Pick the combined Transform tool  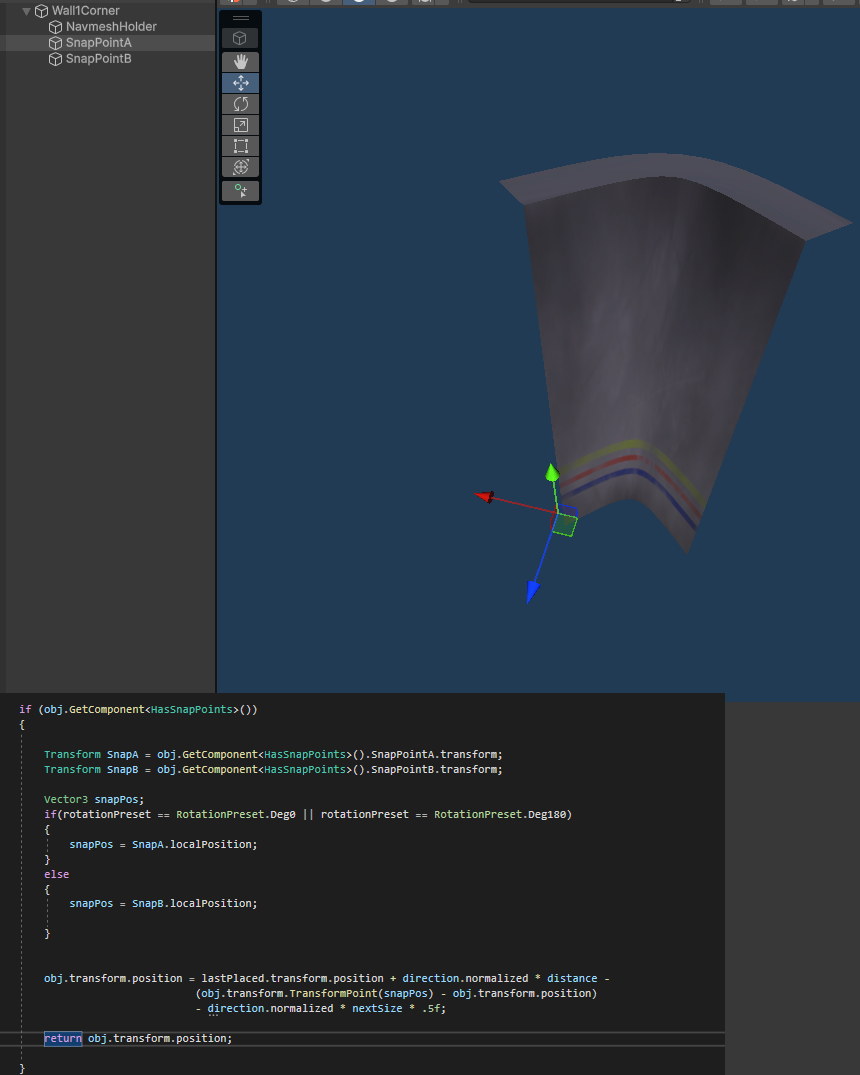[x=240, y=167]
